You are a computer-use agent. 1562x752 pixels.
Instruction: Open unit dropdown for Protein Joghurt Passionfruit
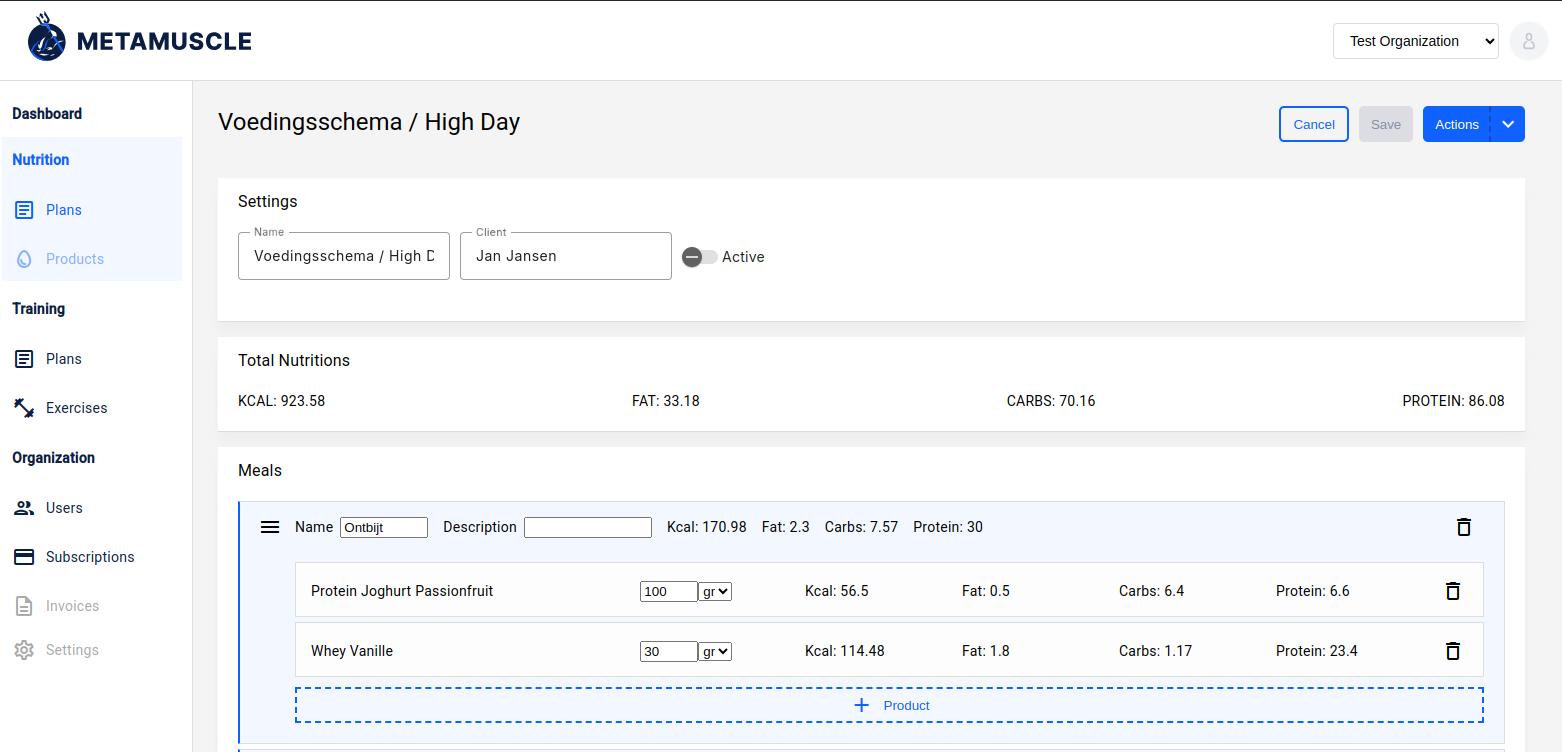pos(715,591)
